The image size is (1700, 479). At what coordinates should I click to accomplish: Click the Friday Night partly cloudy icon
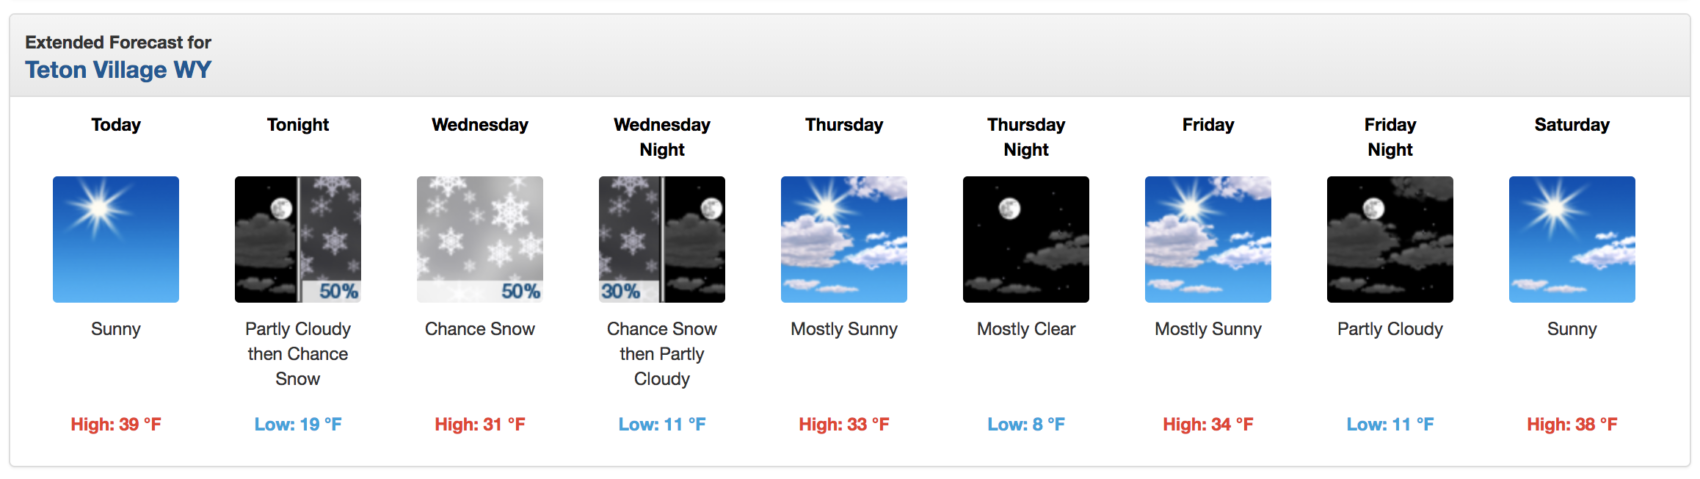pos(1390,240)
